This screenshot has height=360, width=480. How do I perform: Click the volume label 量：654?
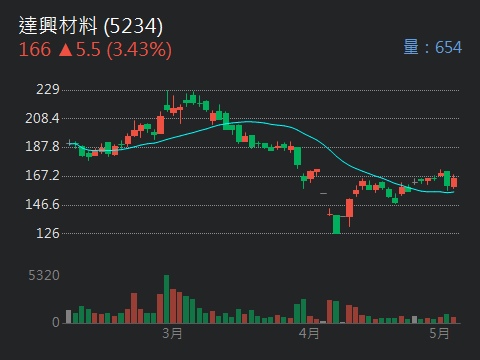433,47
